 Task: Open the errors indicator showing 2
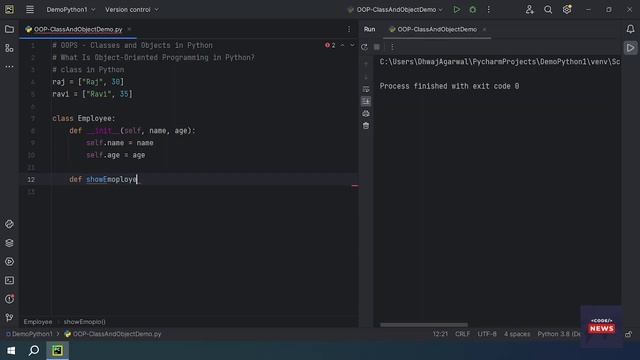click(x=330, y=45)
